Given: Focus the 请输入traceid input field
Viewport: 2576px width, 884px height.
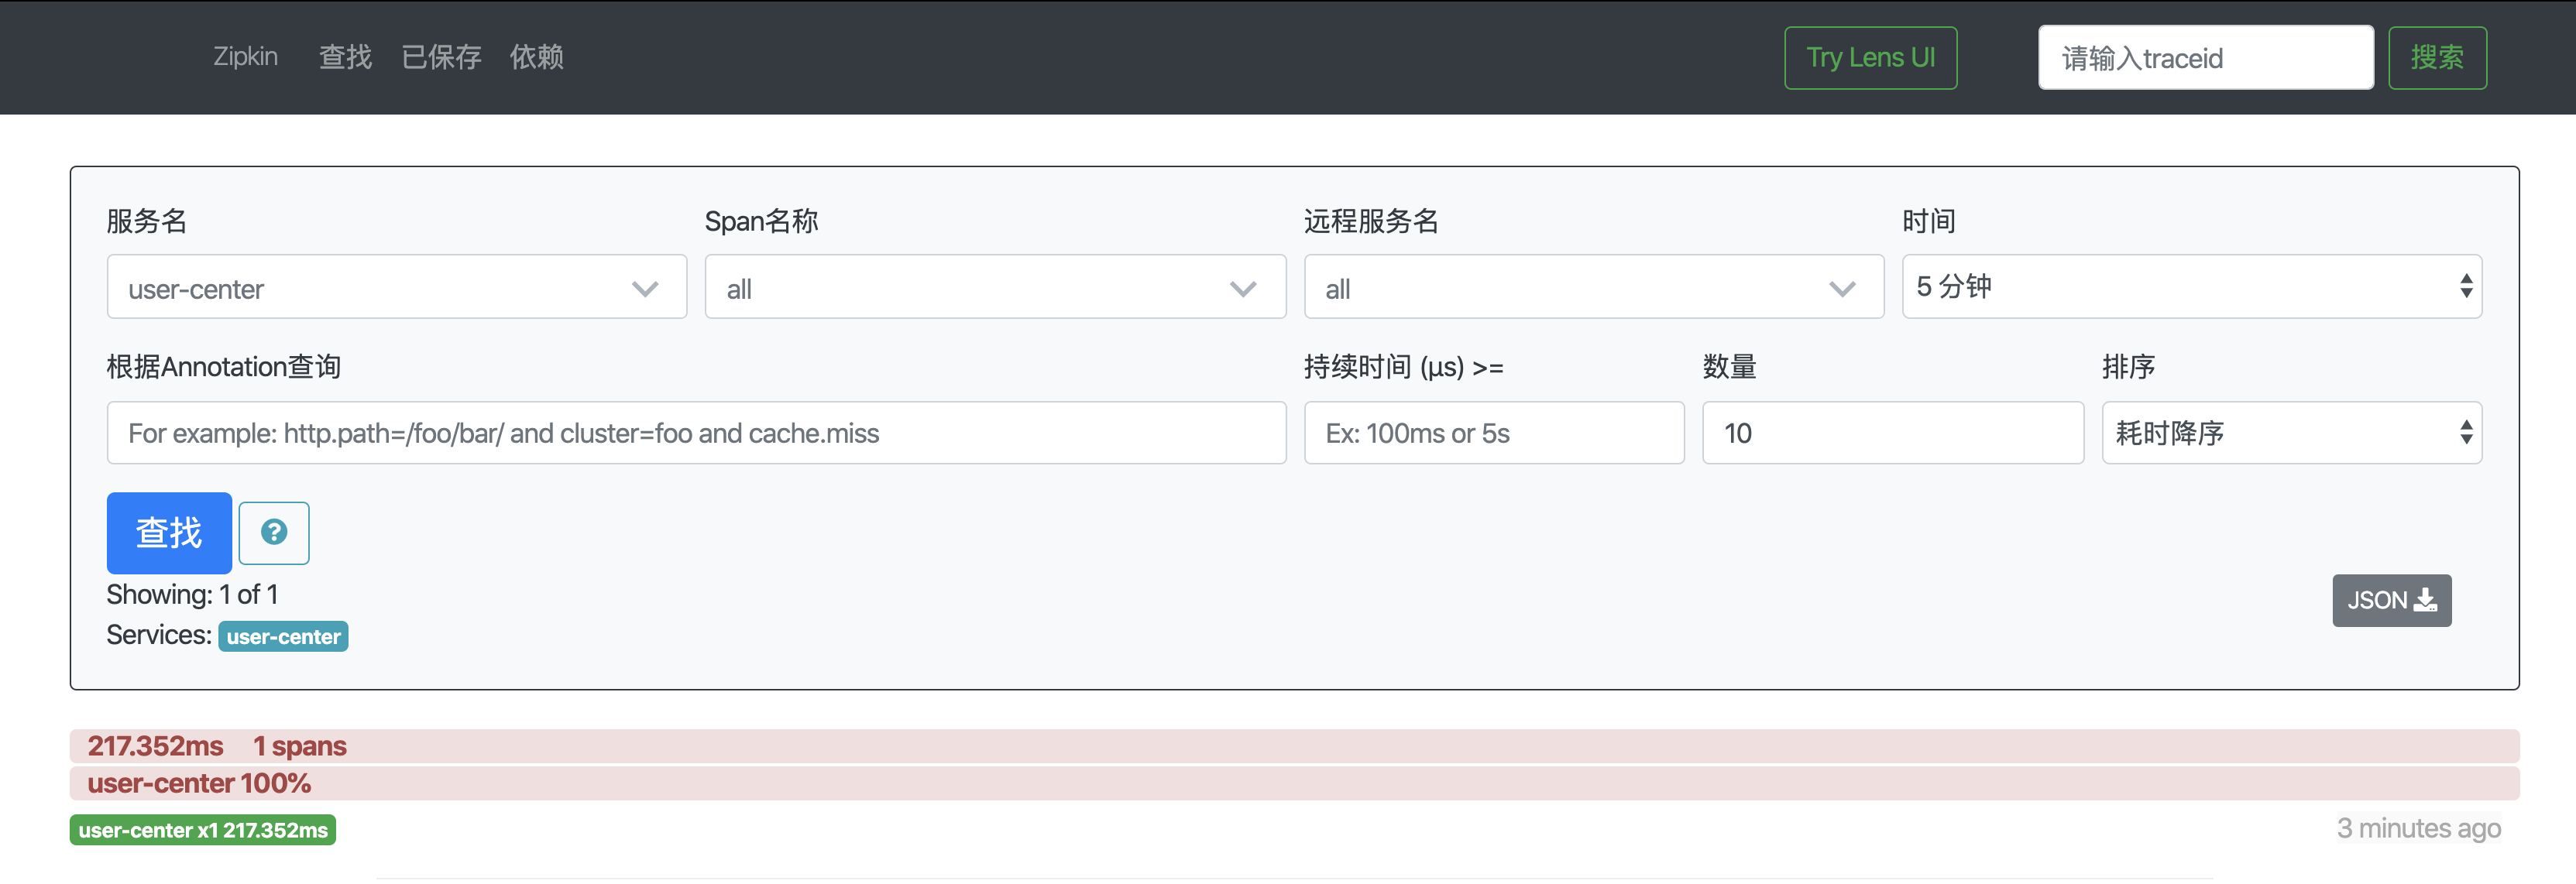Looking at the screenshot, I should [x=2204, y=58].
